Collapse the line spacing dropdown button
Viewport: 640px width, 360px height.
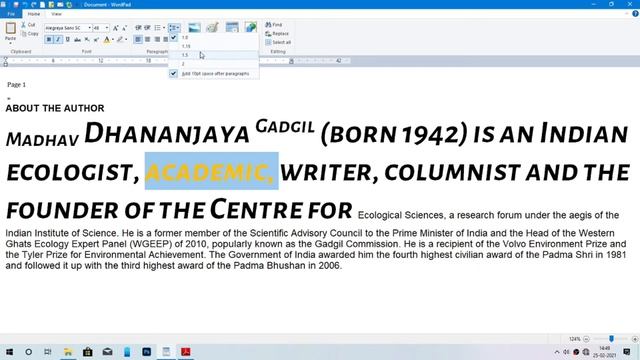tap(174, 28)
